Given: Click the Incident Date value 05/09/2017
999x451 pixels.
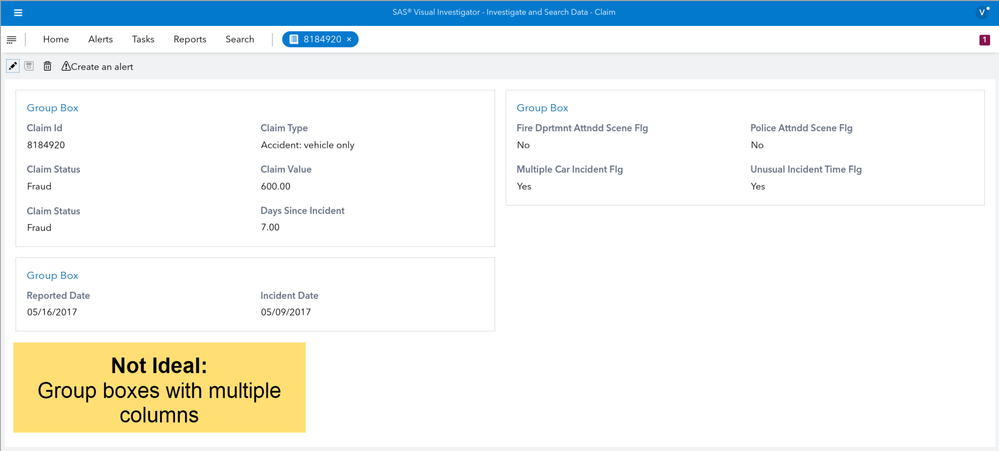Looking at the screenshot, I should (286, 312).
